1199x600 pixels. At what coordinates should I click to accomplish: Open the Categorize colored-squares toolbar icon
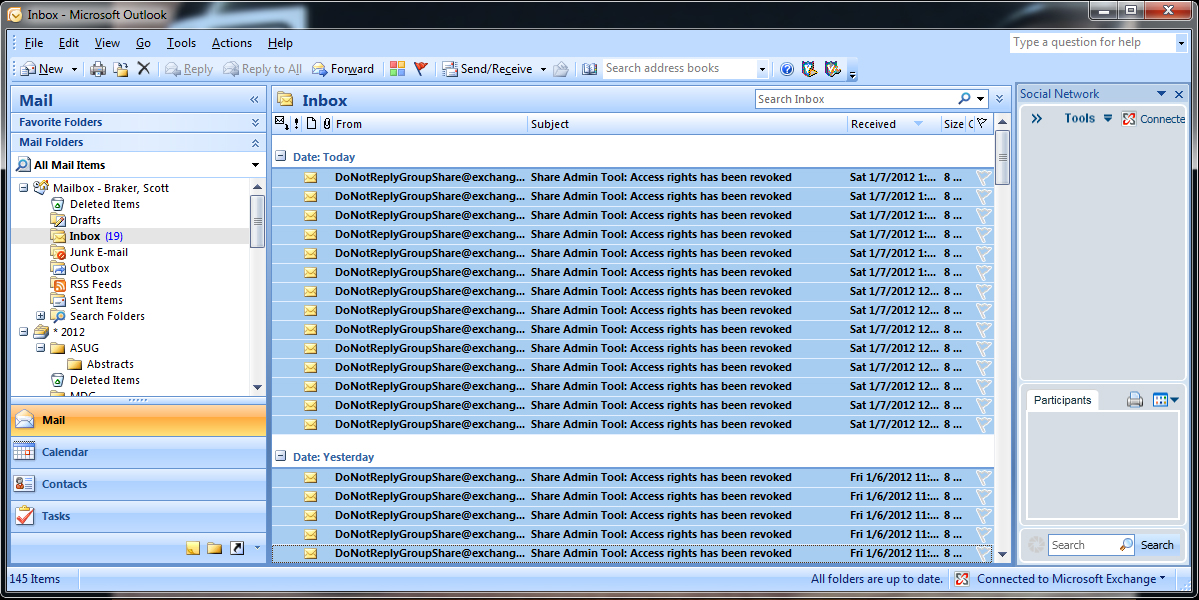click(397, 69)
